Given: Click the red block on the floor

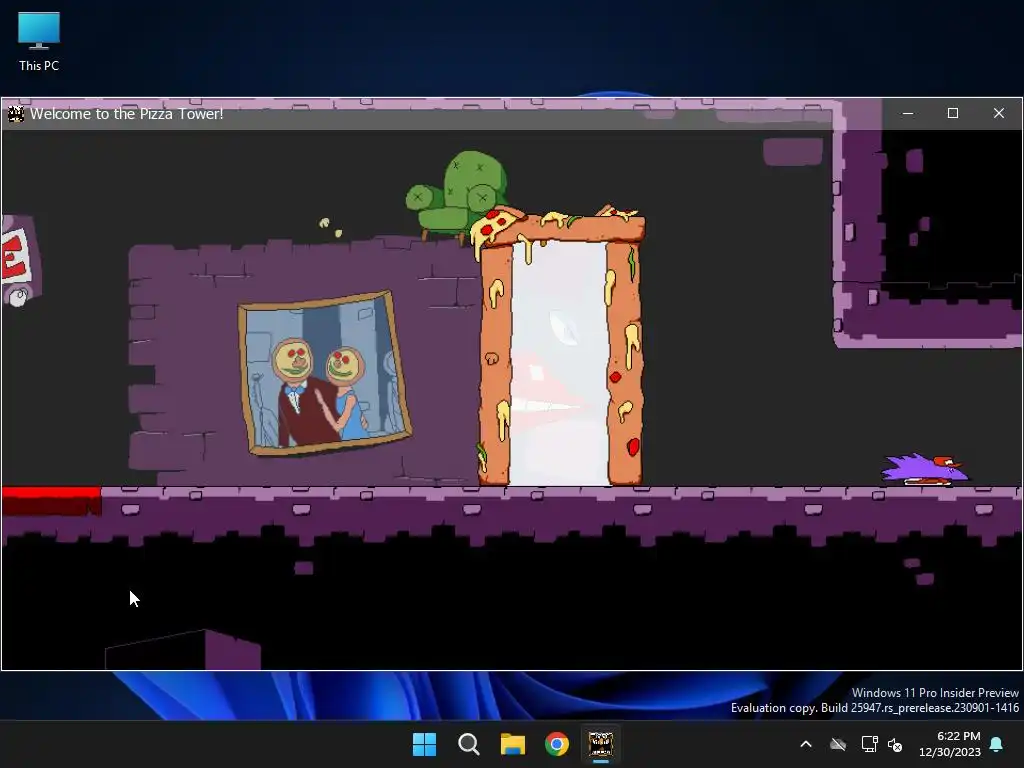Looking at the screenshot, I should [x=52, y=502].
